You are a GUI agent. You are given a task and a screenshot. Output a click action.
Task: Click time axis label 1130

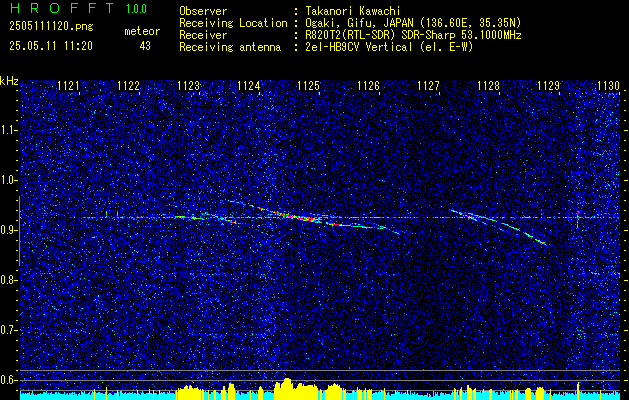click(609, 86)
